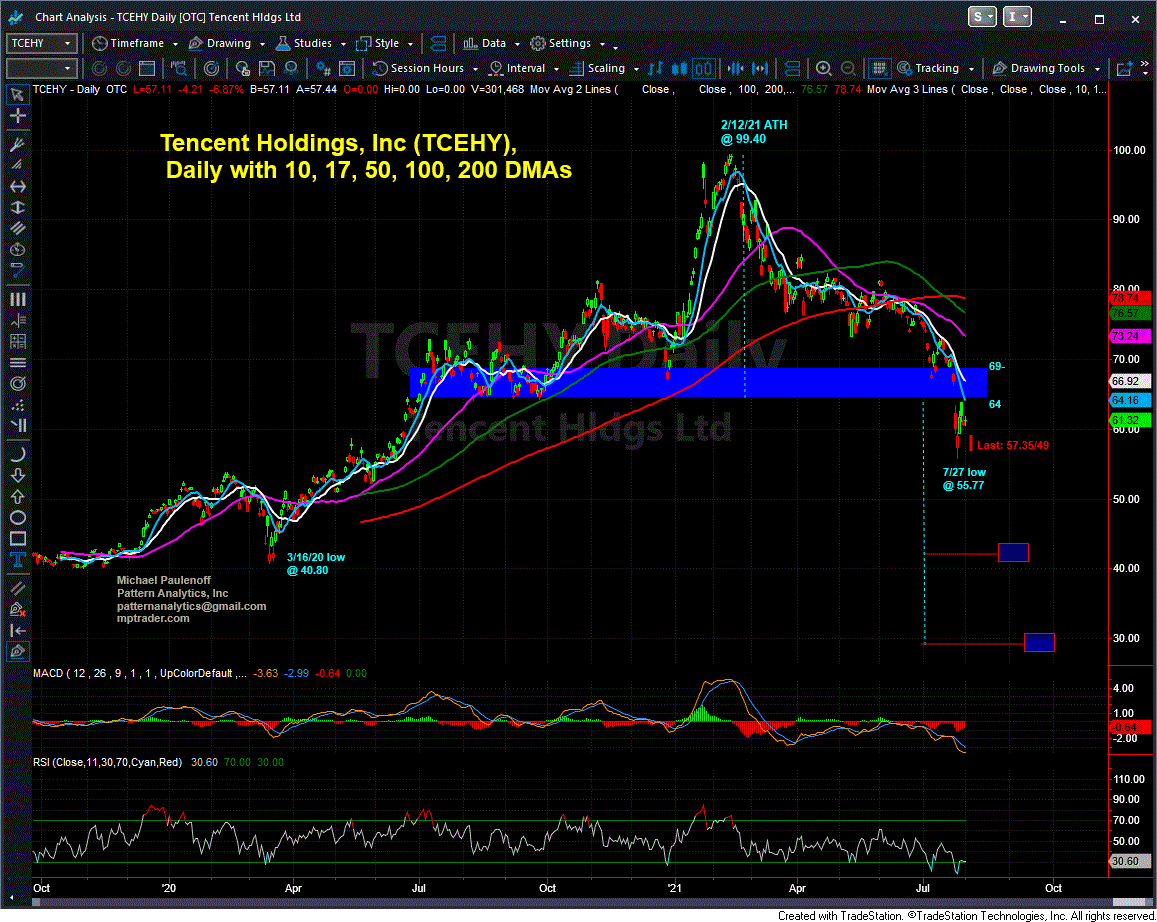Expand the Interval dropdown
This screenshot has width=1157, height=922.
pyautogui.click(x=556, y=69)
